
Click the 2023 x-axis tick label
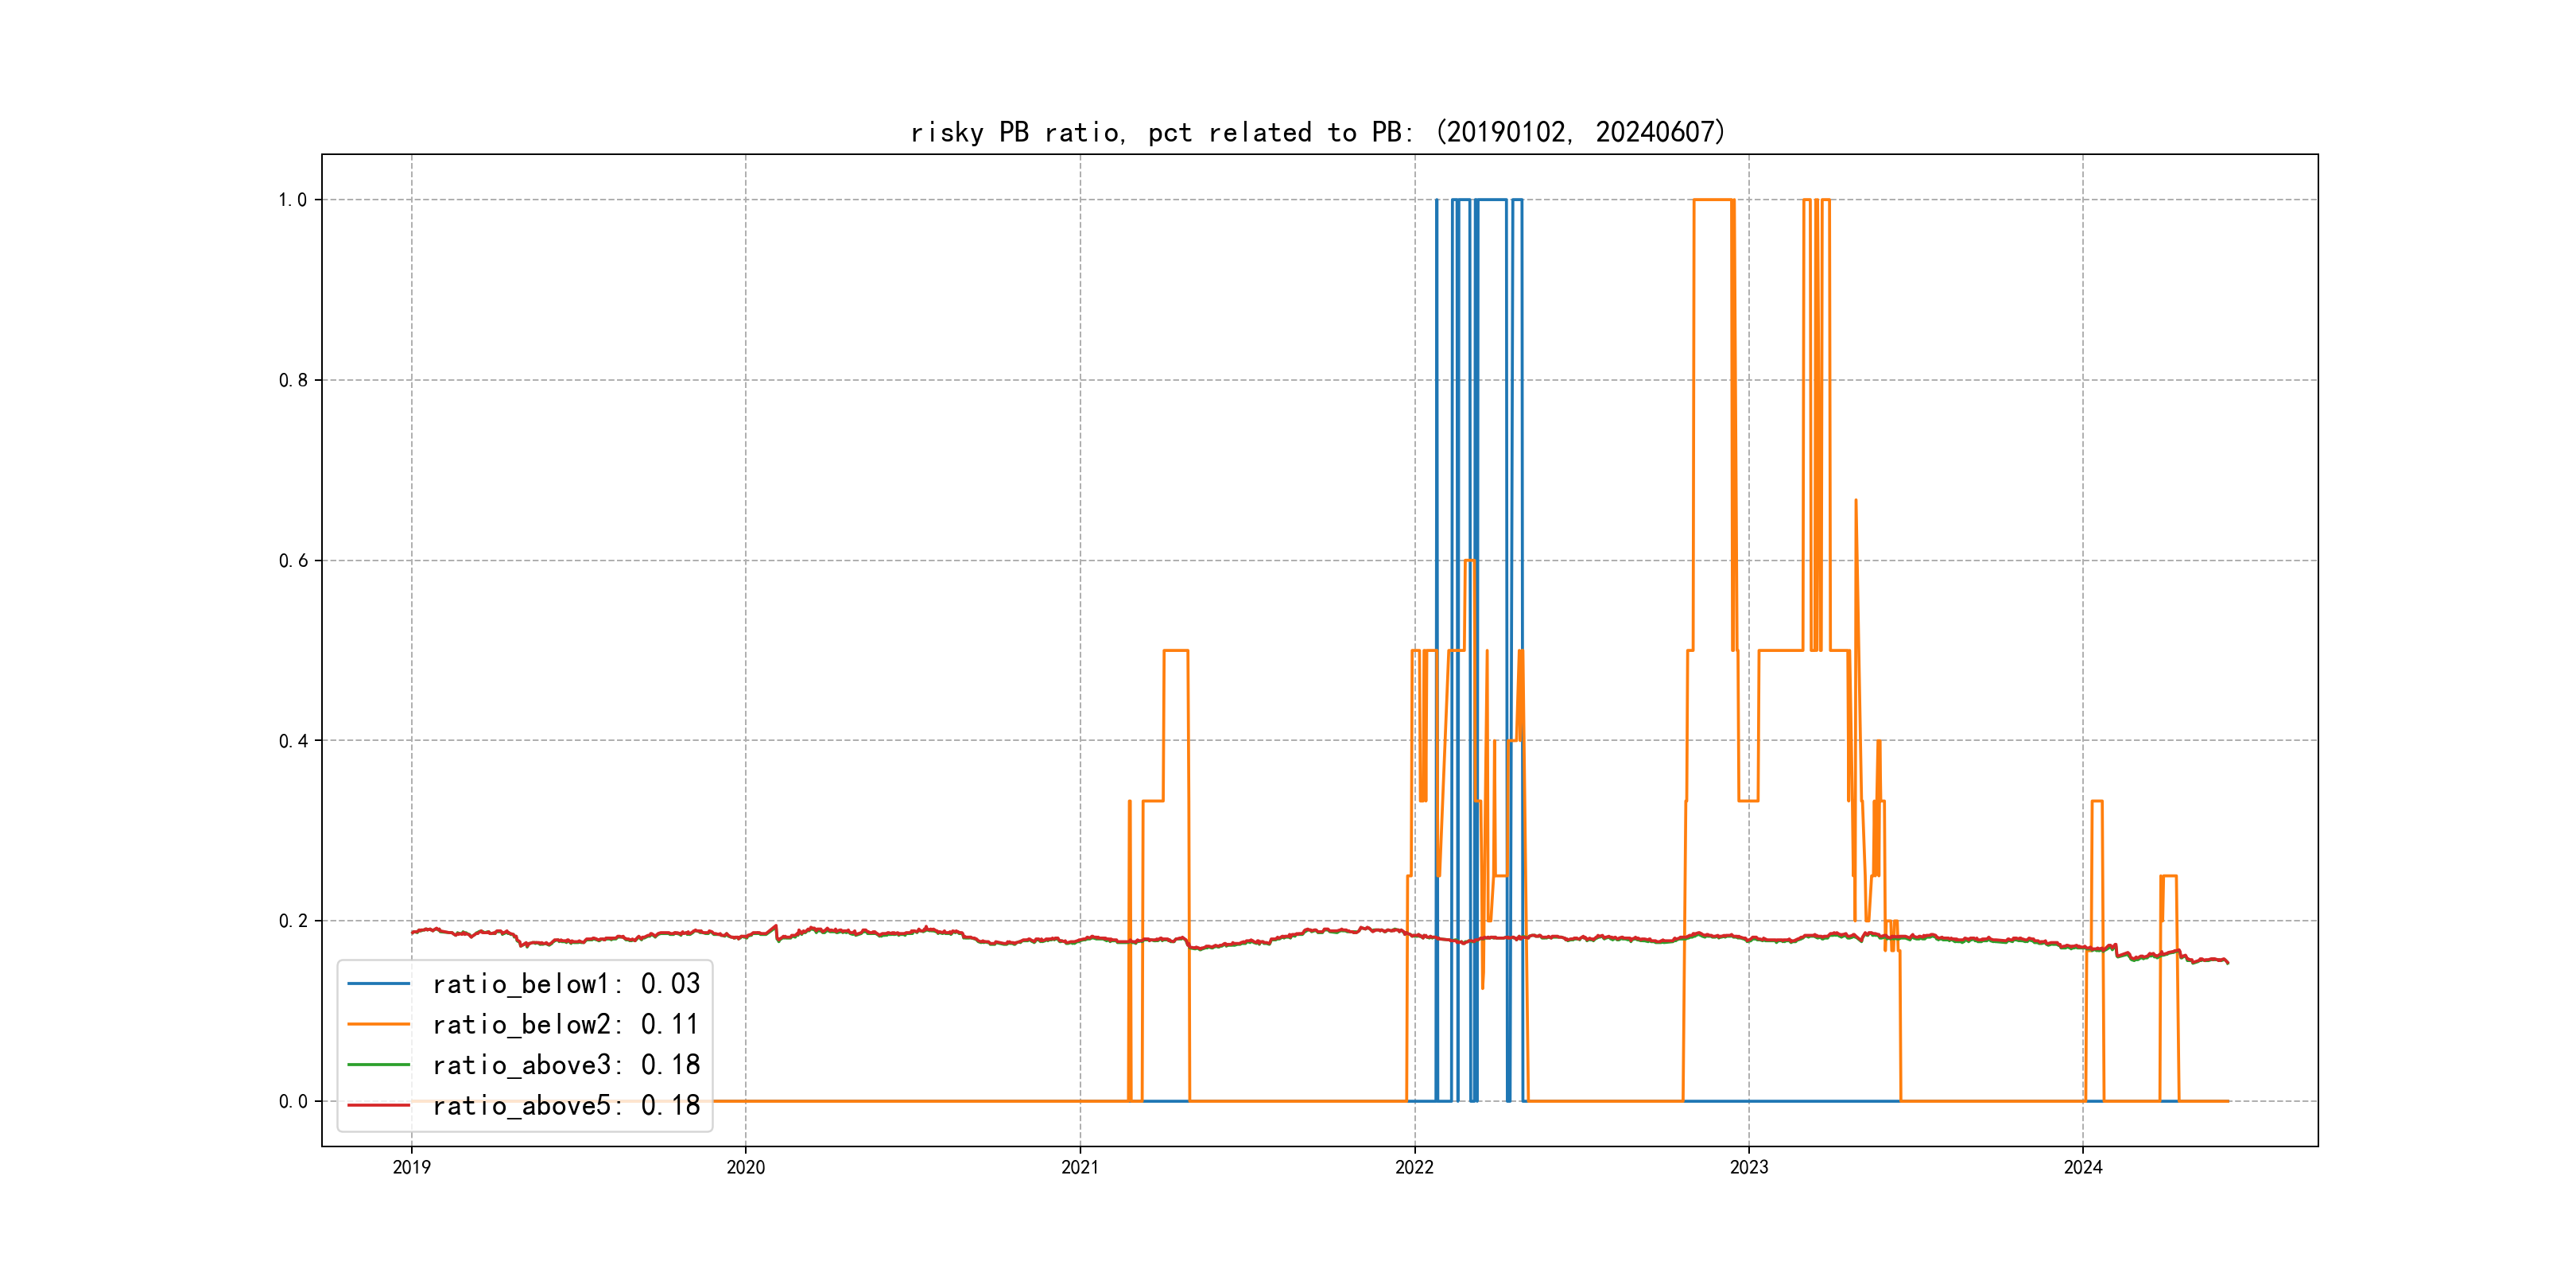point(1749,1167)
